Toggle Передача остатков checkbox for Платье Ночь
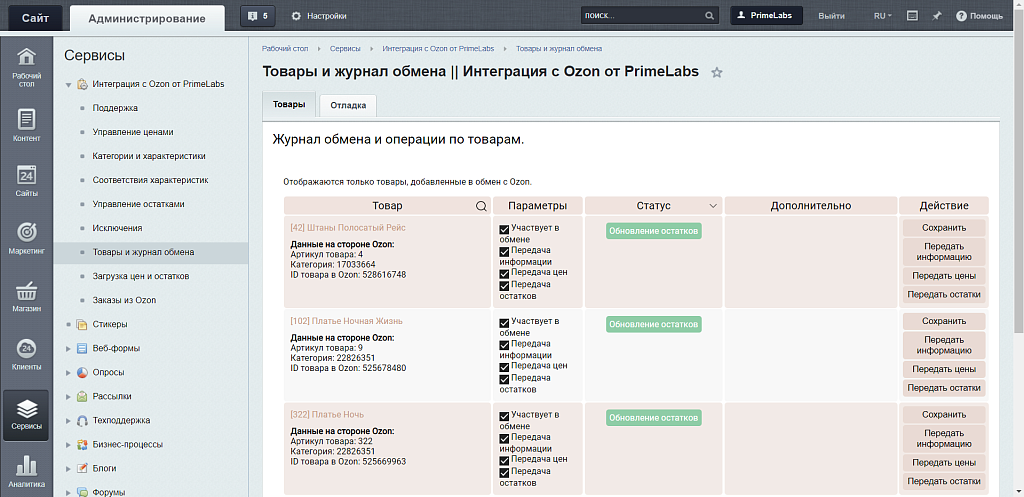This screenshot has height=497, width=1024. 504,471
